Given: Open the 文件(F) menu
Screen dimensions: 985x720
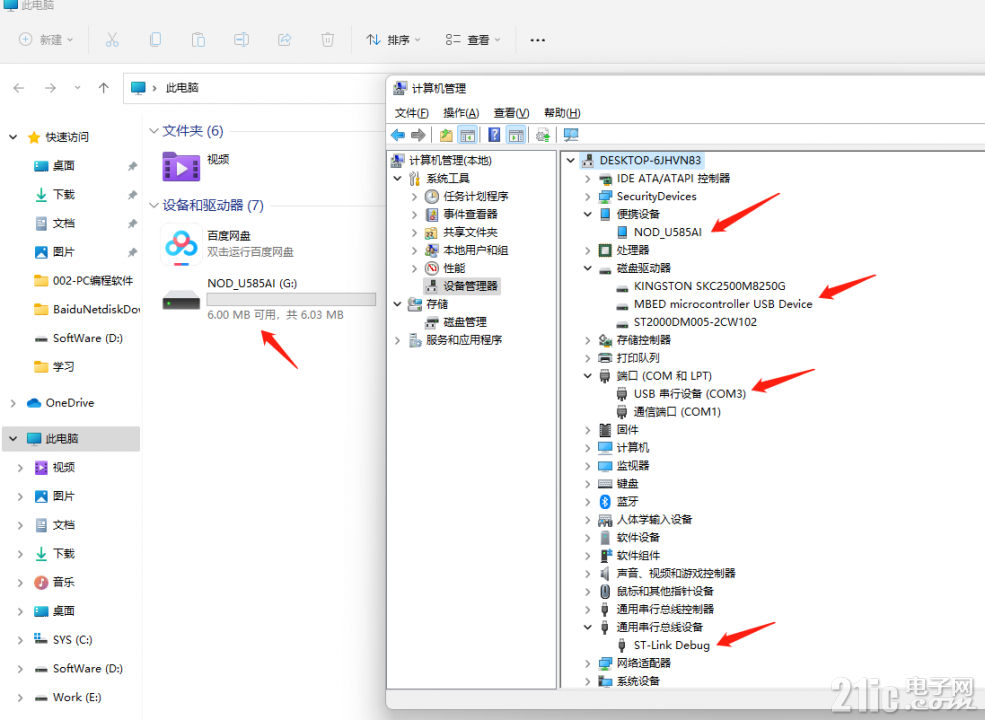Looking at the screenshot, I should (x=411, y=113).
